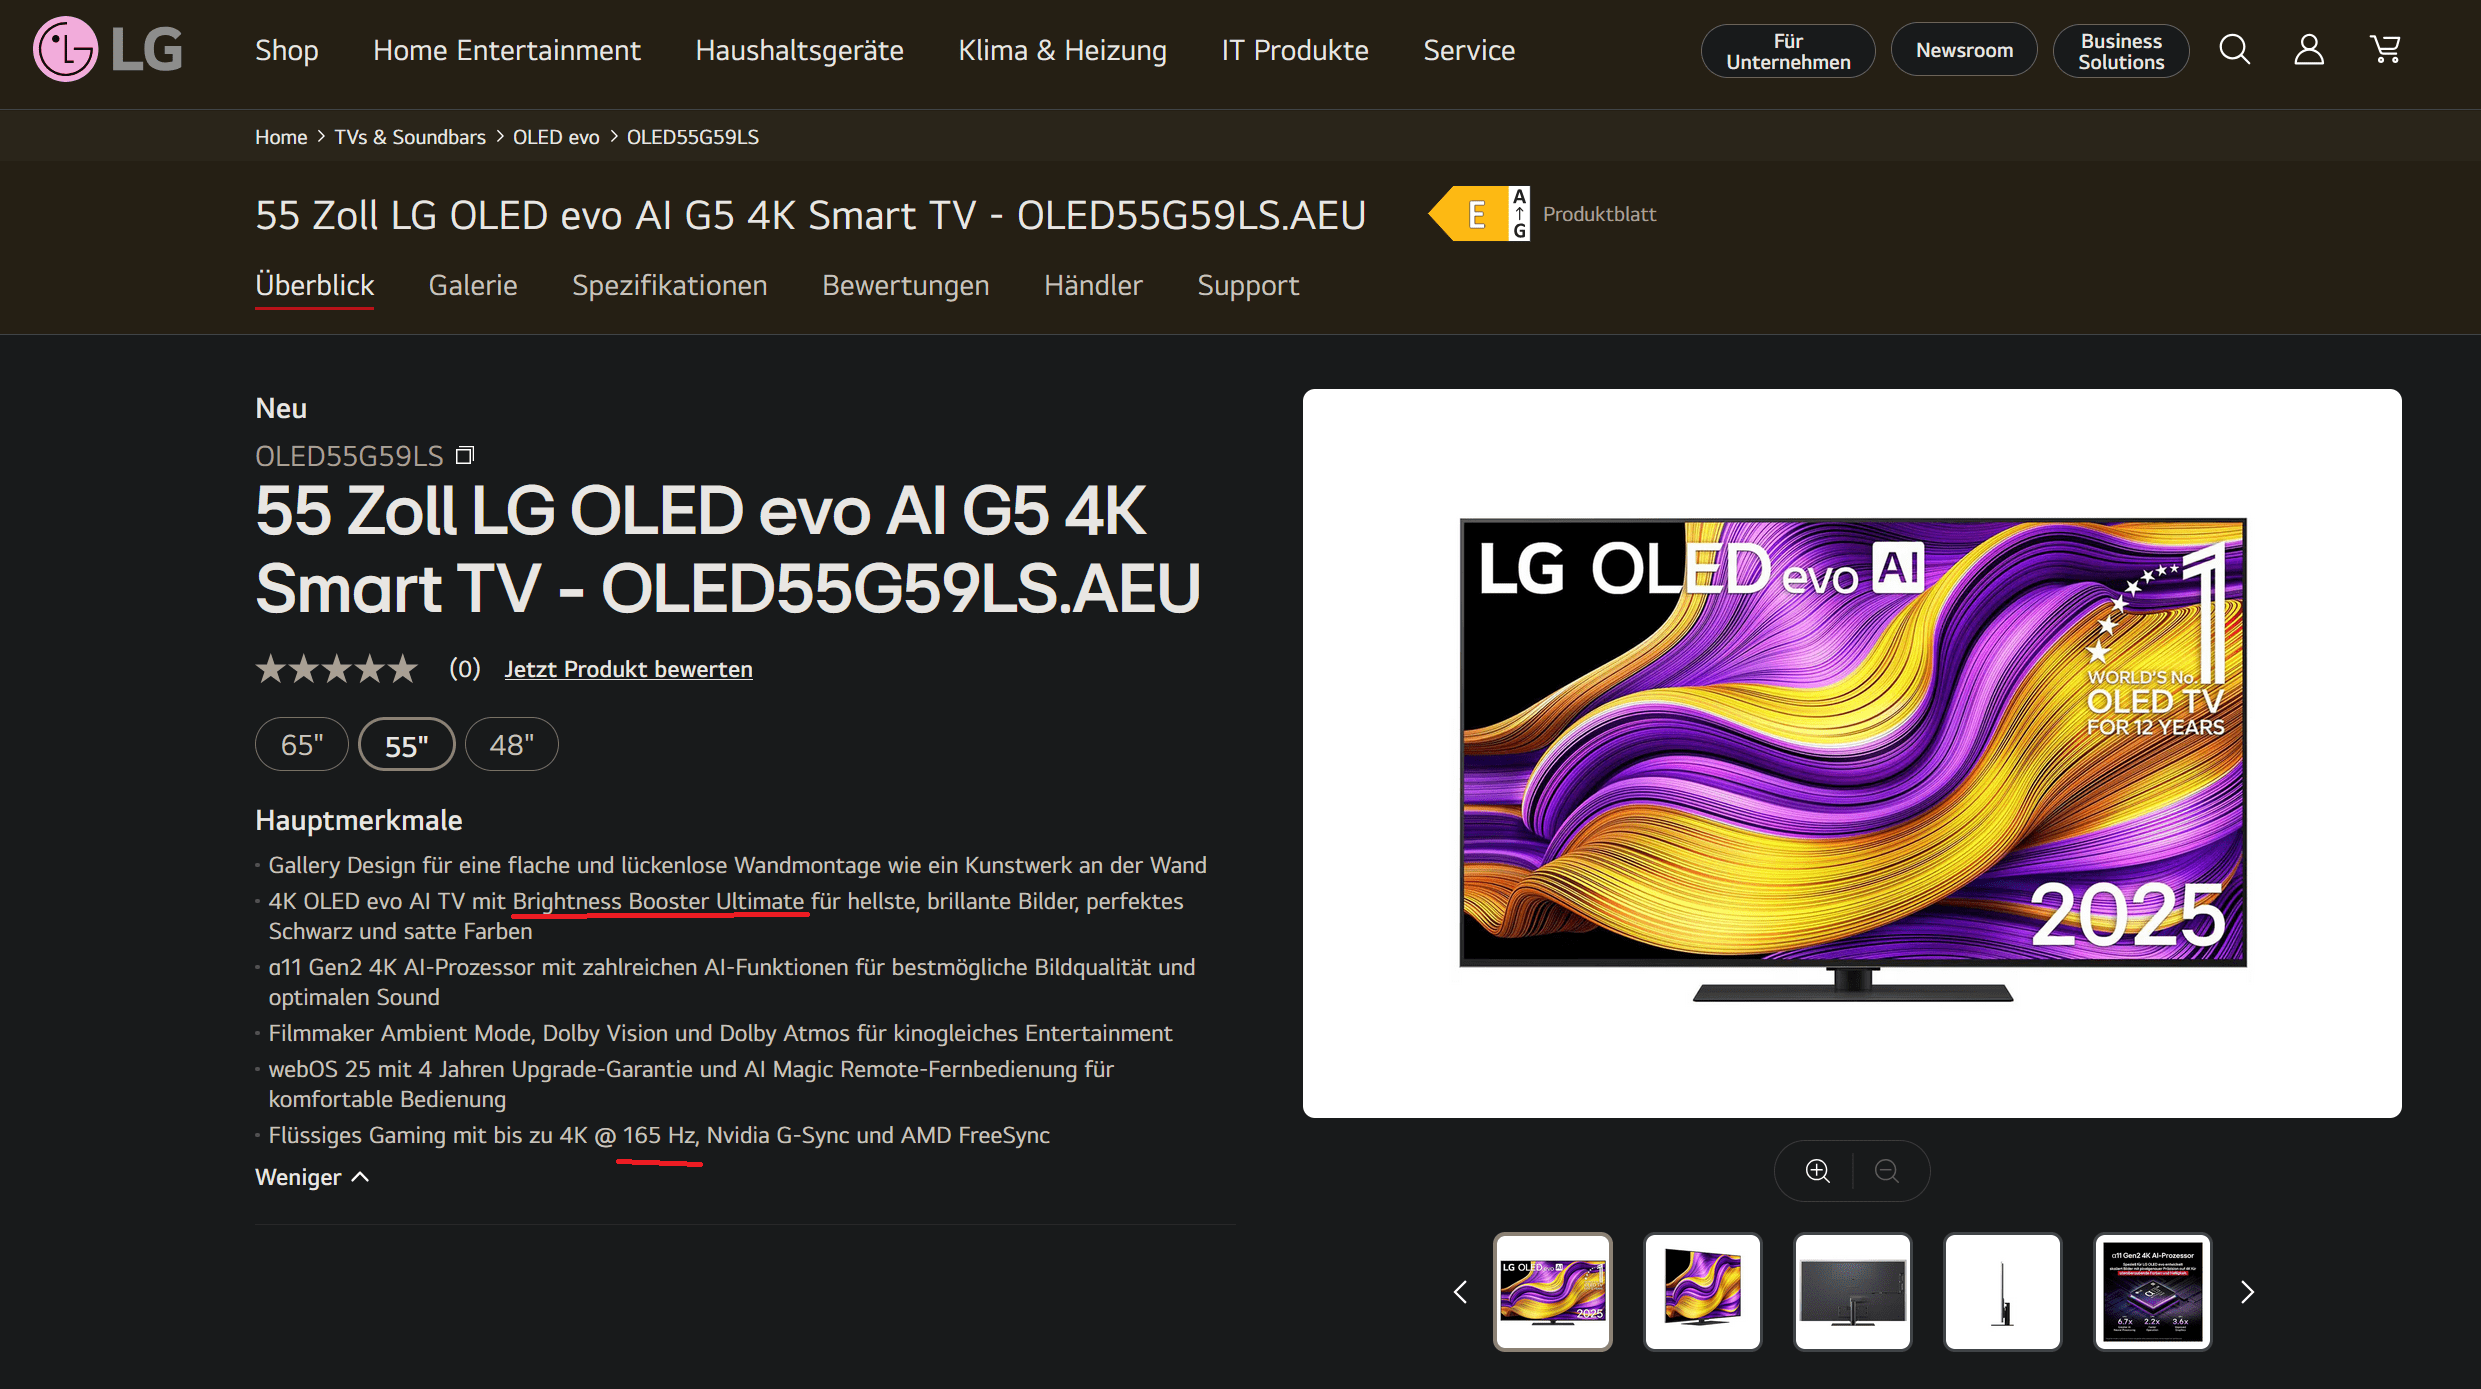The height and width of the screenshot is (1389, 2481).
Task: Copy model number OLED55G59LS icon
Action: point(465,456)
